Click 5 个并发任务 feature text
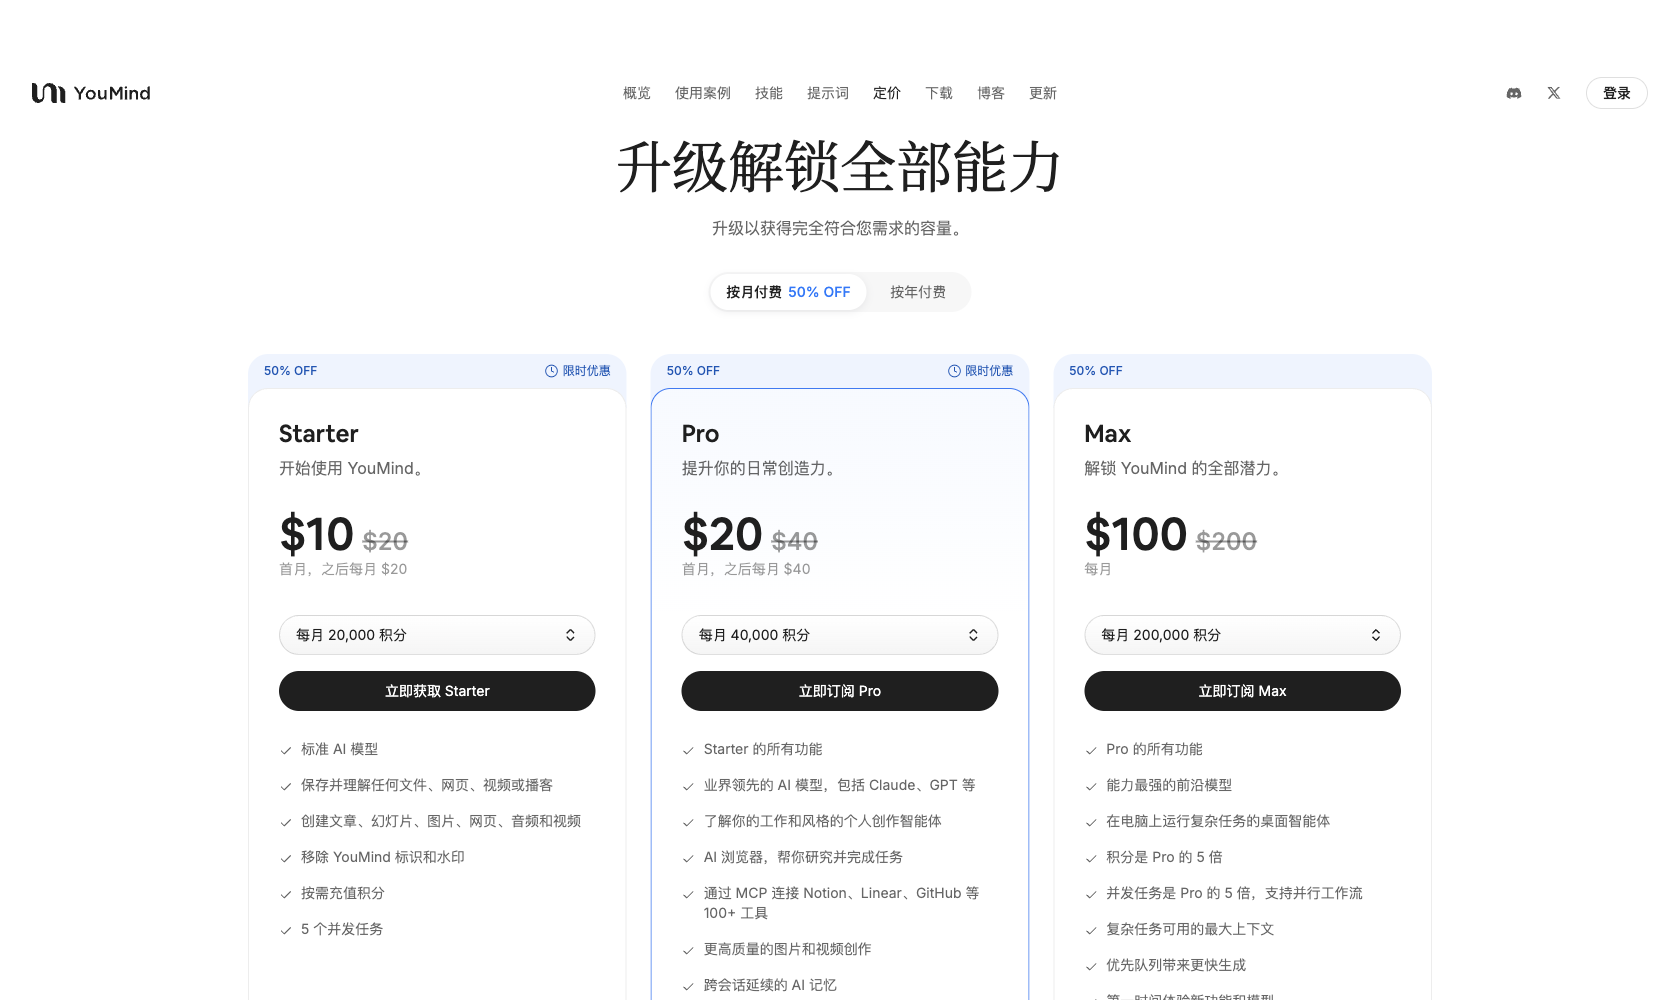 click(x=342, y=929)
